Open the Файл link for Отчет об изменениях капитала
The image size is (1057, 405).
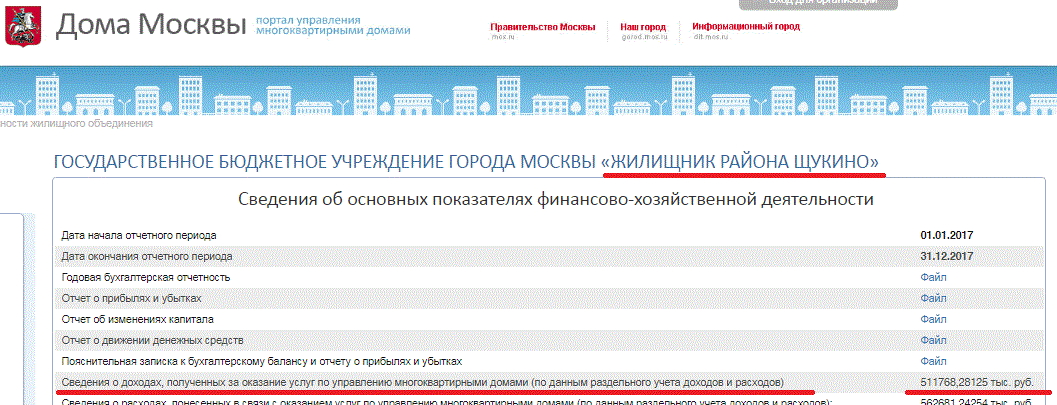(x=933, y=319)
